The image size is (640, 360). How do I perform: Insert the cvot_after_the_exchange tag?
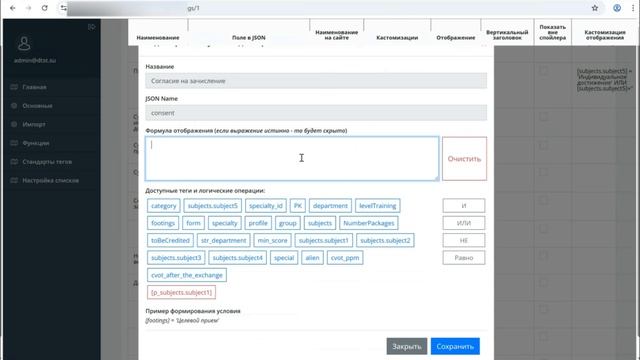187,275
